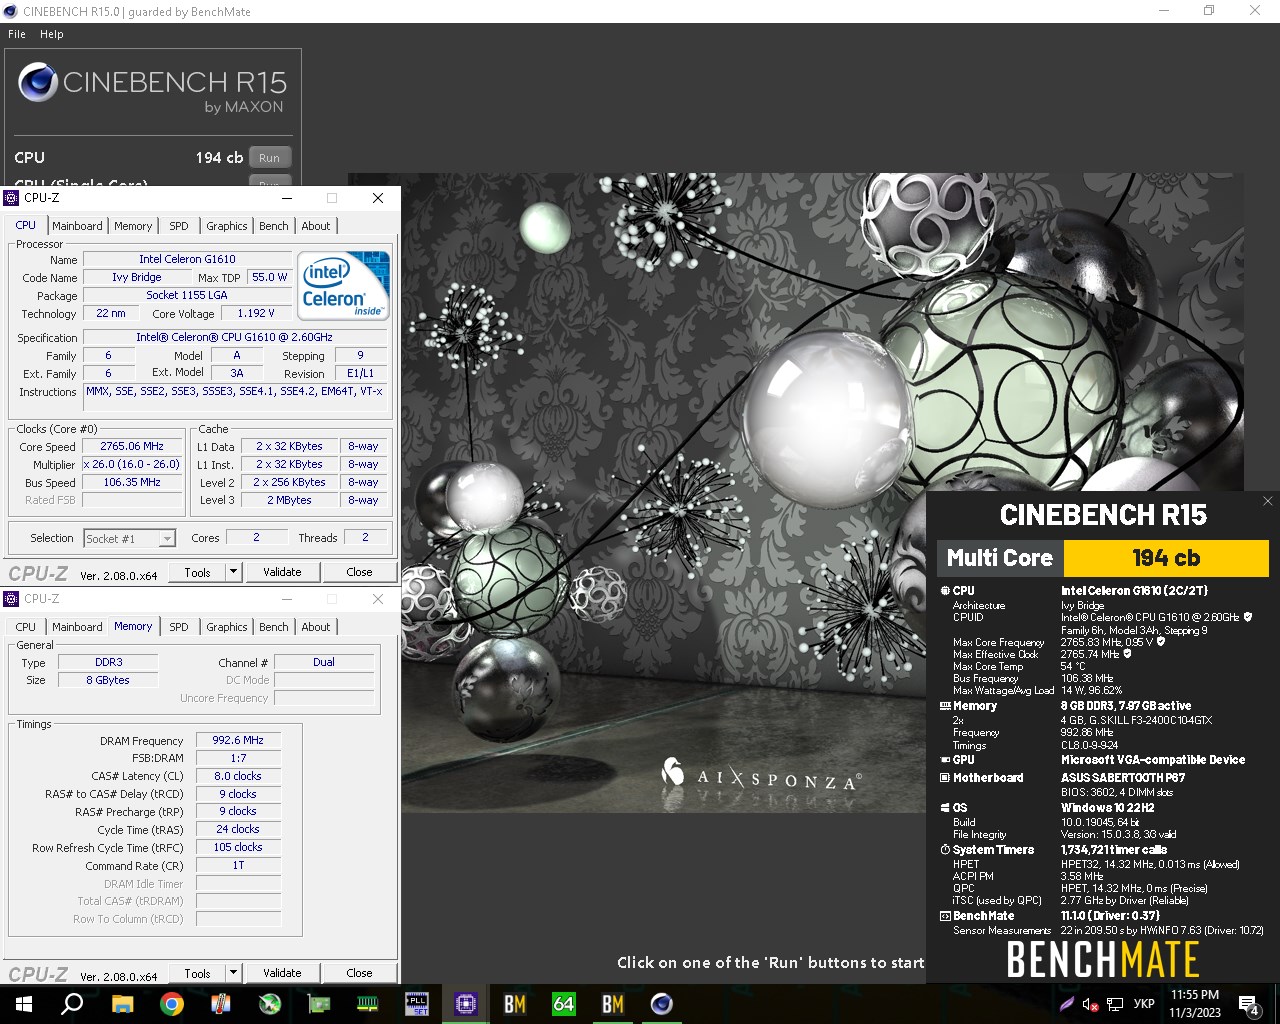
Task: Select About tab in top CPU-Z window
Action: pyautogui.click(x=316, y=226)
